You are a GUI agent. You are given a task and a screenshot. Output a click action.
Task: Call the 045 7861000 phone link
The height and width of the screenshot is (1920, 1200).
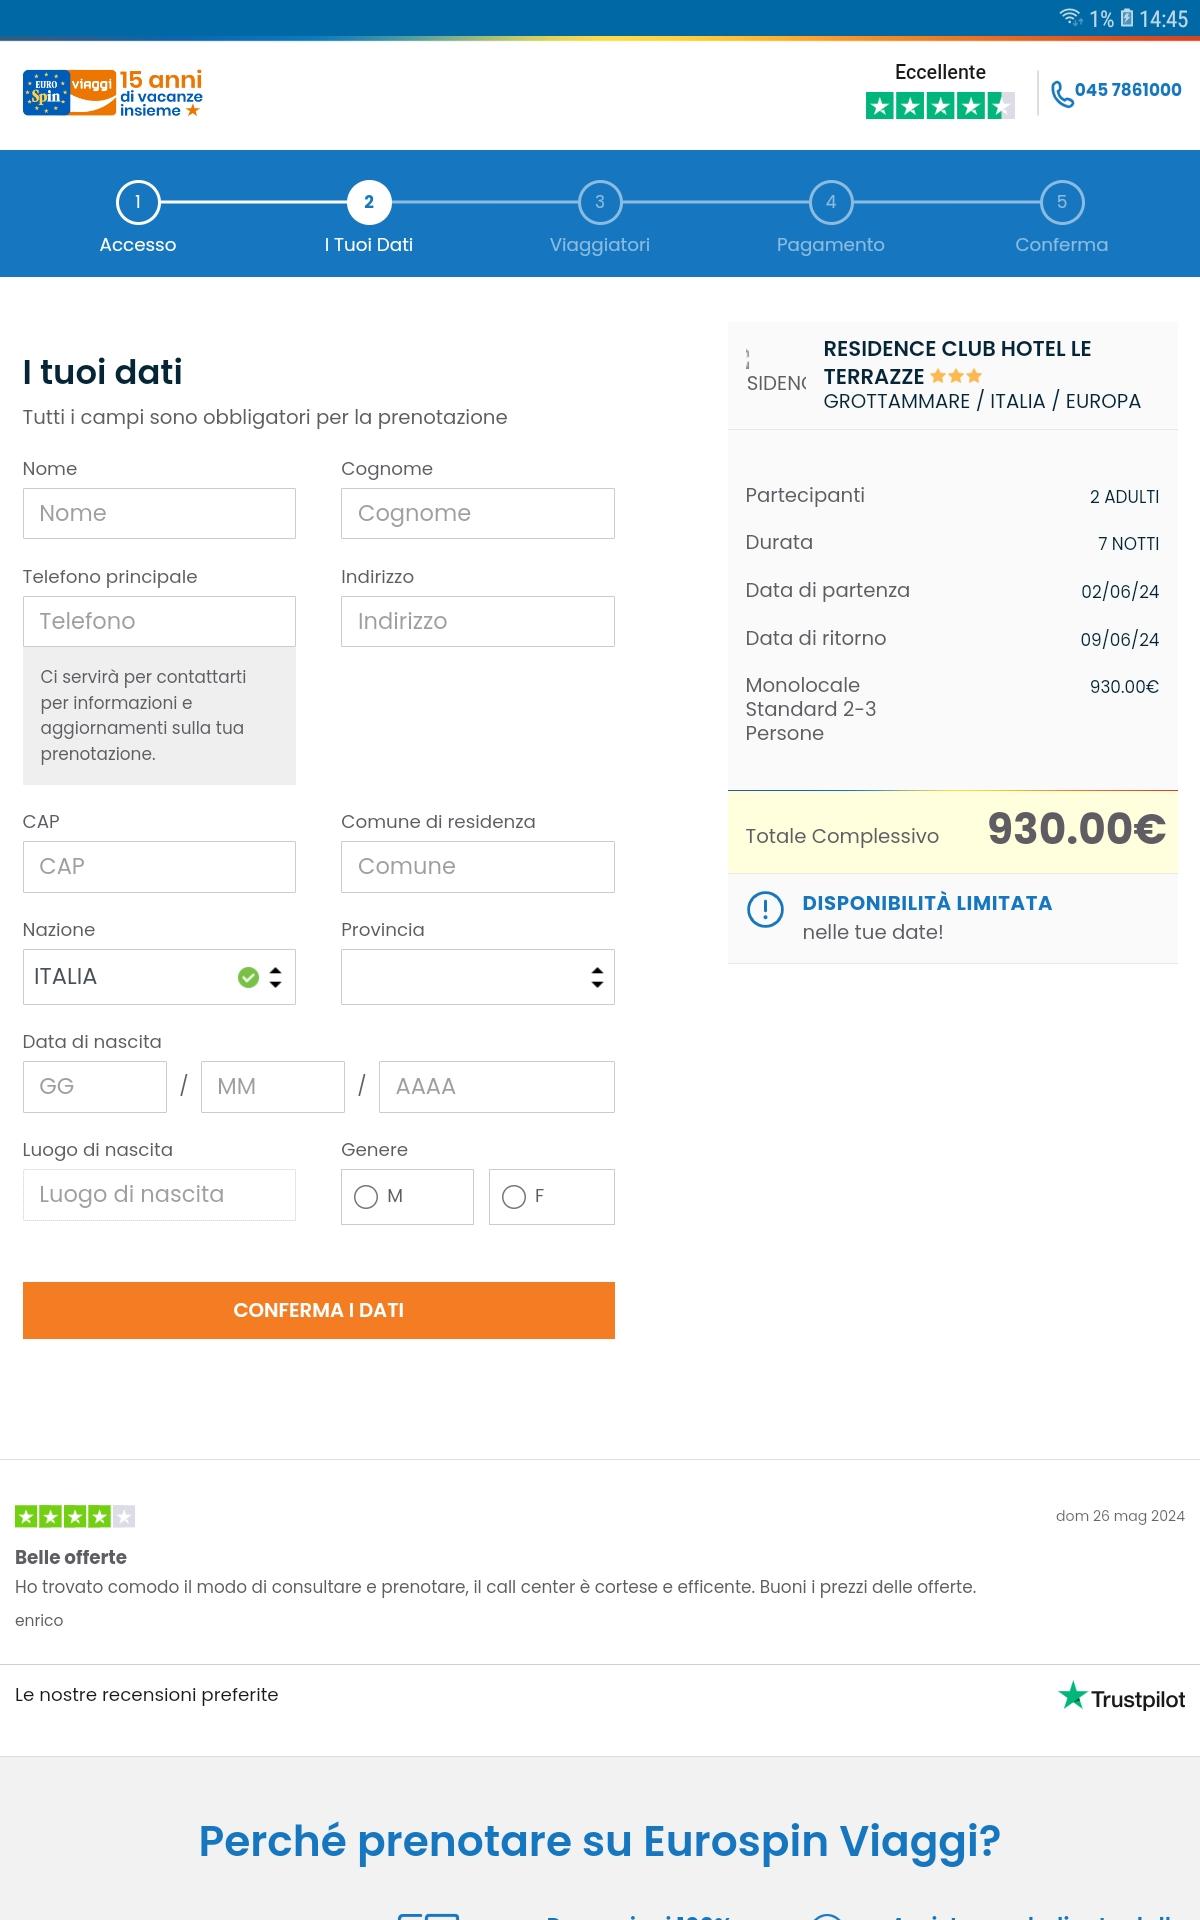1128,90
